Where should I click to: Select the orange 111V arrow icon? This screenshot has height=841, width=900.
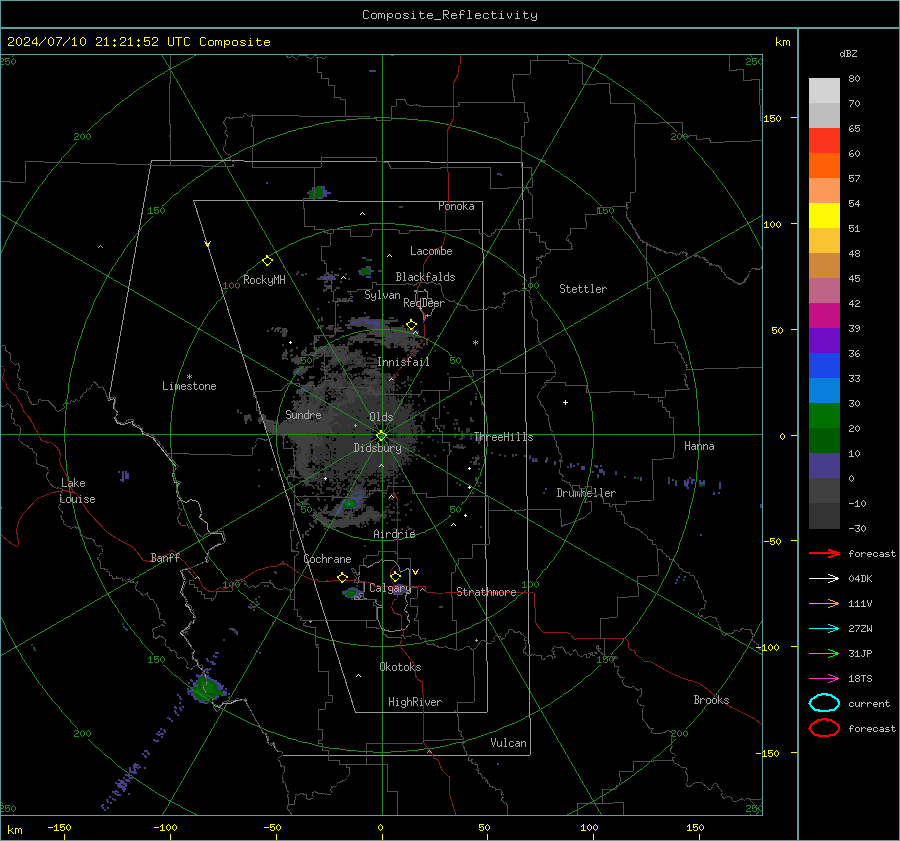click(824, 603)
